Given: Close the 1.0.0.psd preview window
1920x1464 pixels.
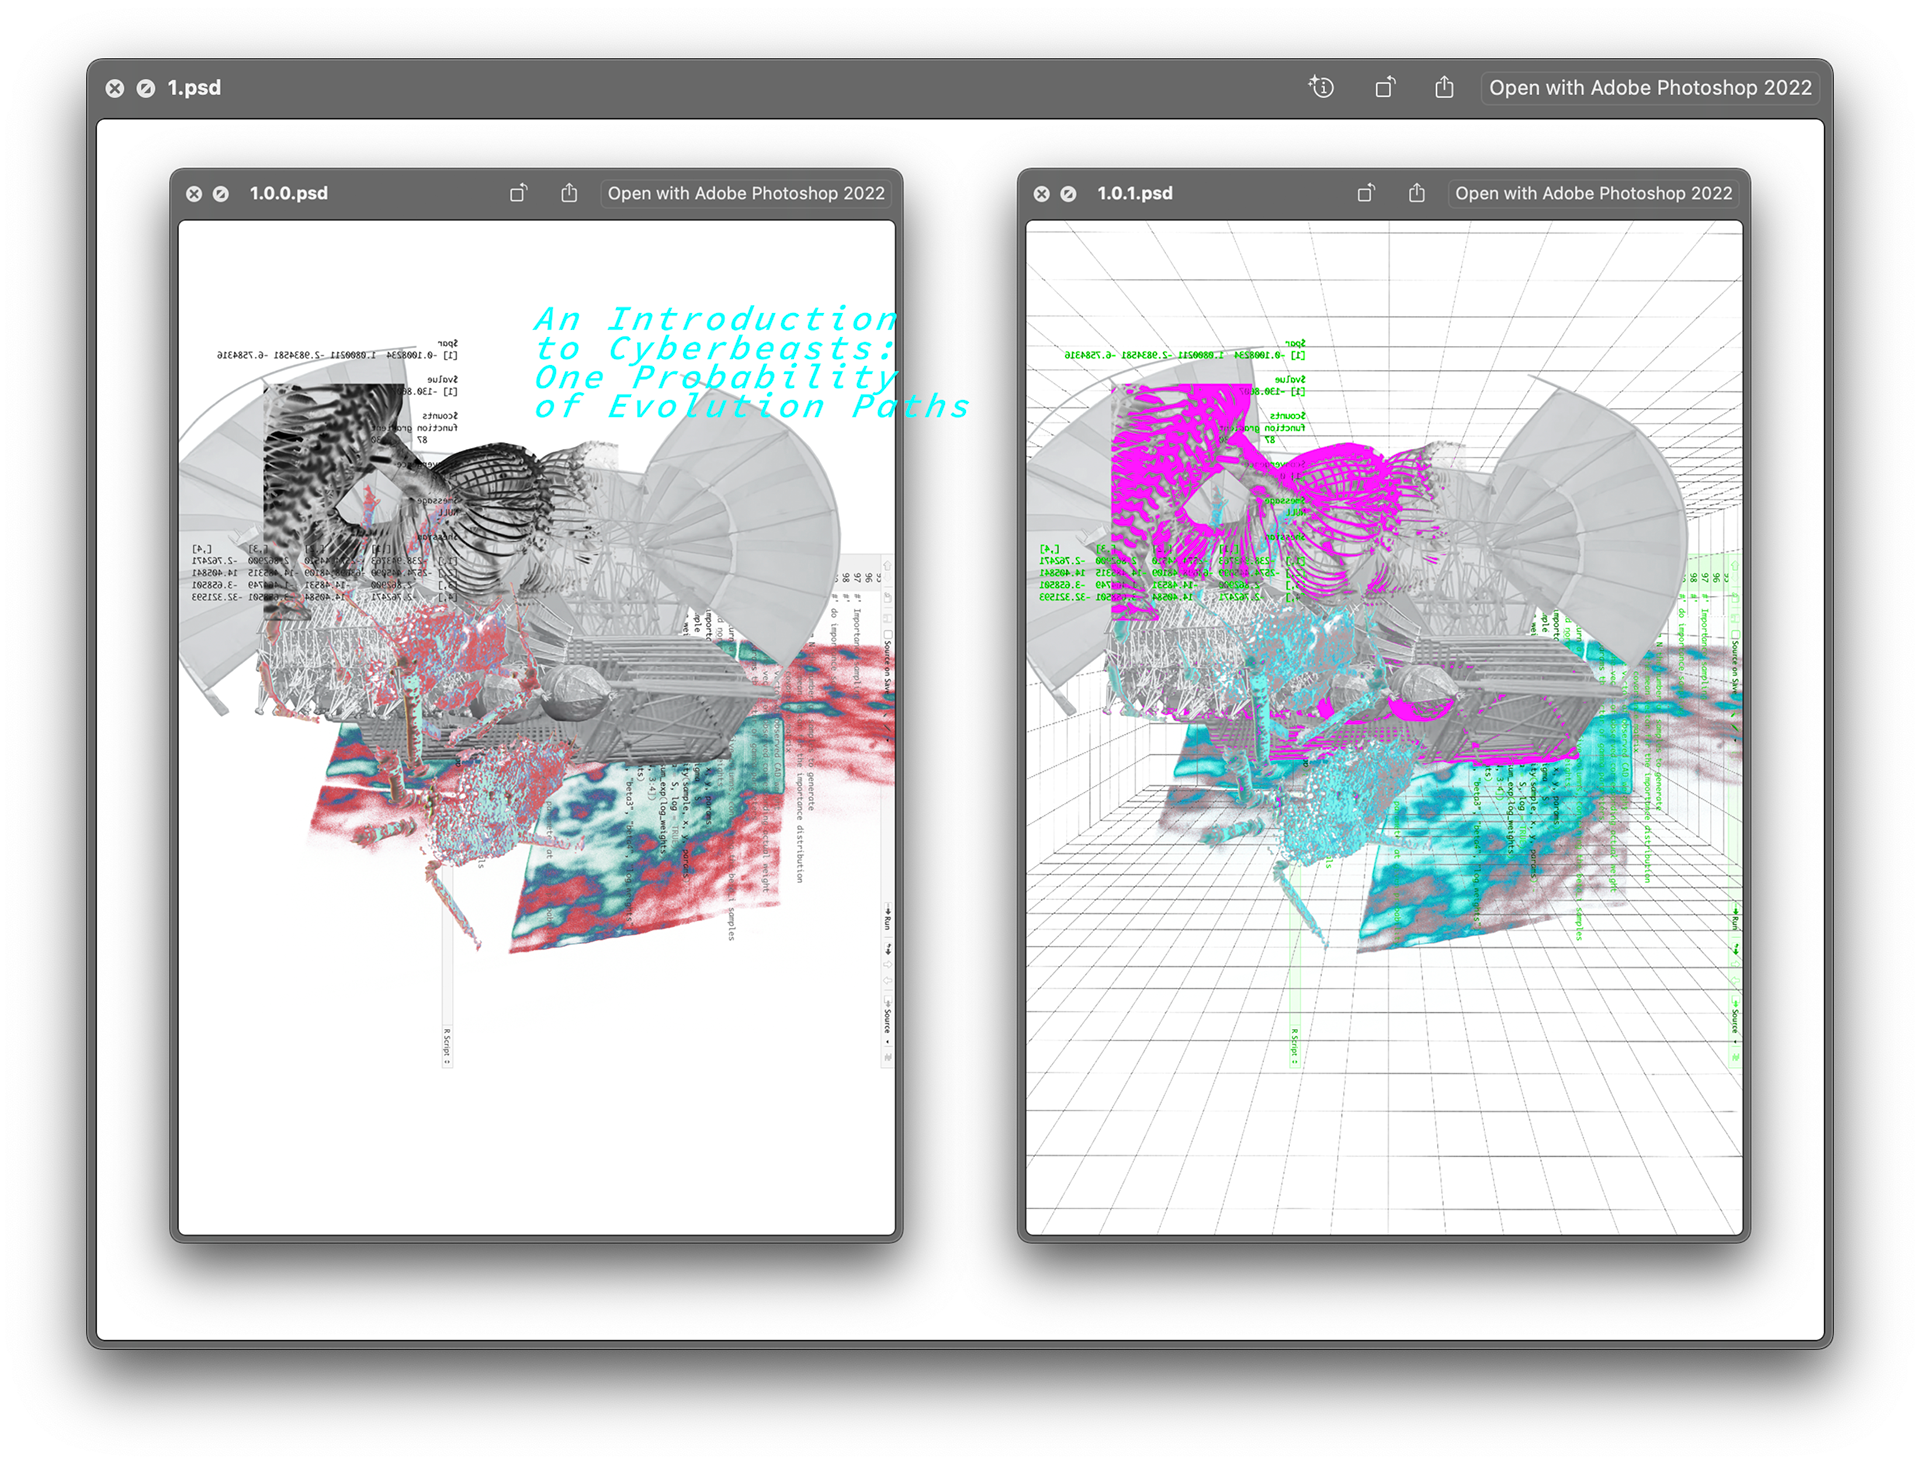Looking at the screenshot, I should coord(194,194).
